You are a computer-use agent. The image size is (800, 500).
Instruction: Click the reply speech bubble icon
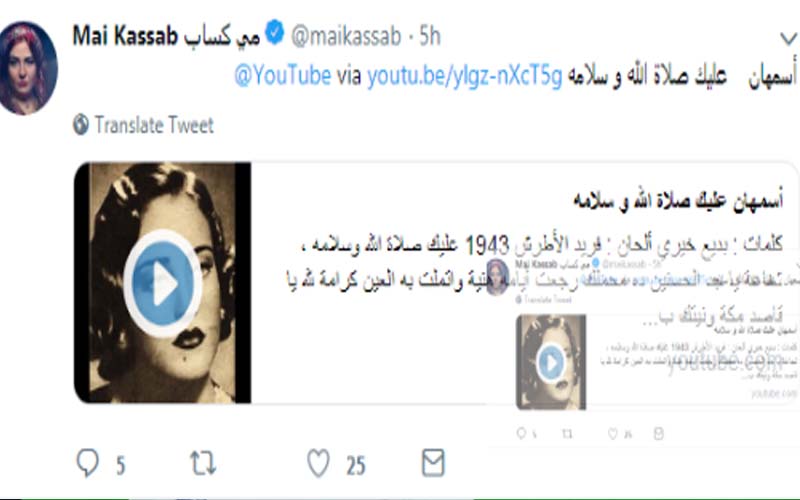click(87, 463)
